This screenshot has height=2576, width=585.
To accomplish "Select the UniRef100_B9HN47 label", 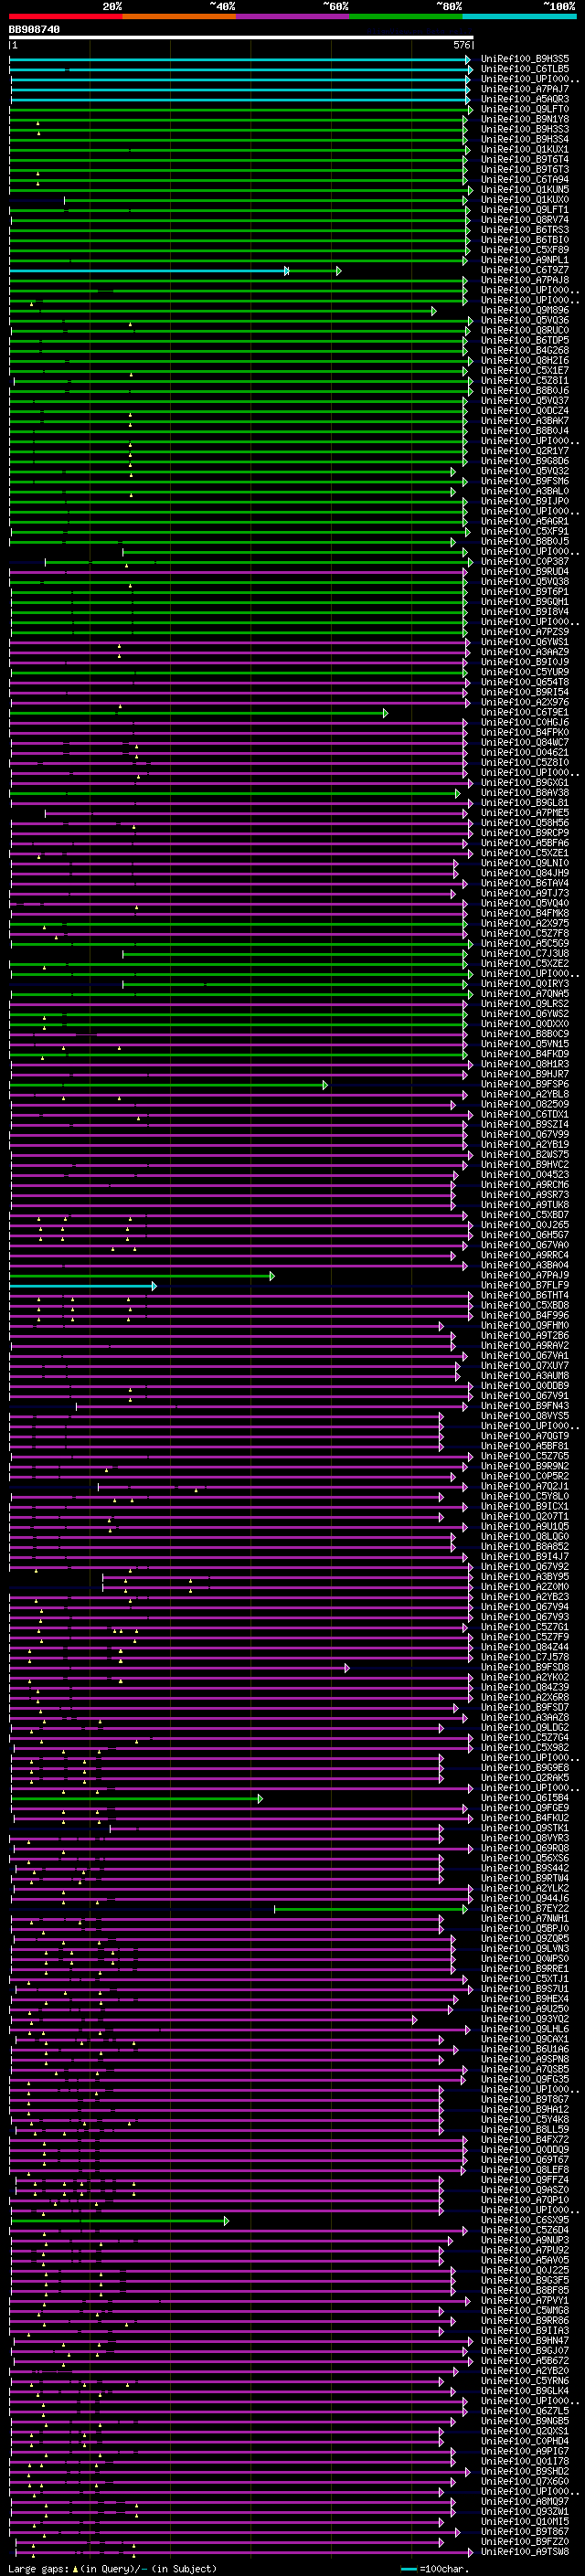I will (x=525, y=2340).
